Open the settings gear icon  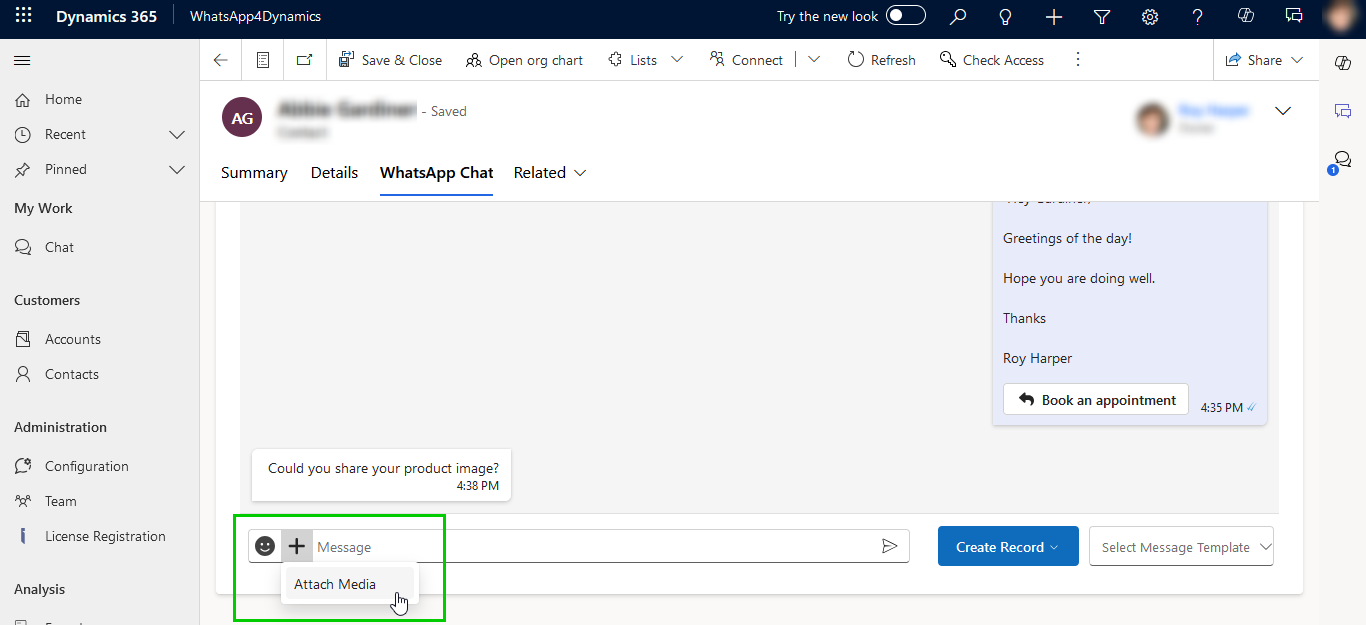[x=1150, y=16]
